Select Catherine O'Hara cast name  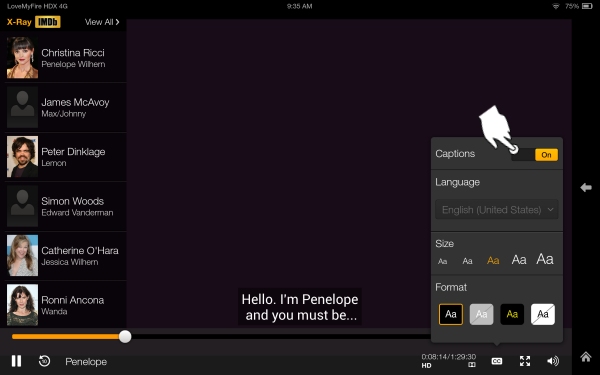point(80,251)
